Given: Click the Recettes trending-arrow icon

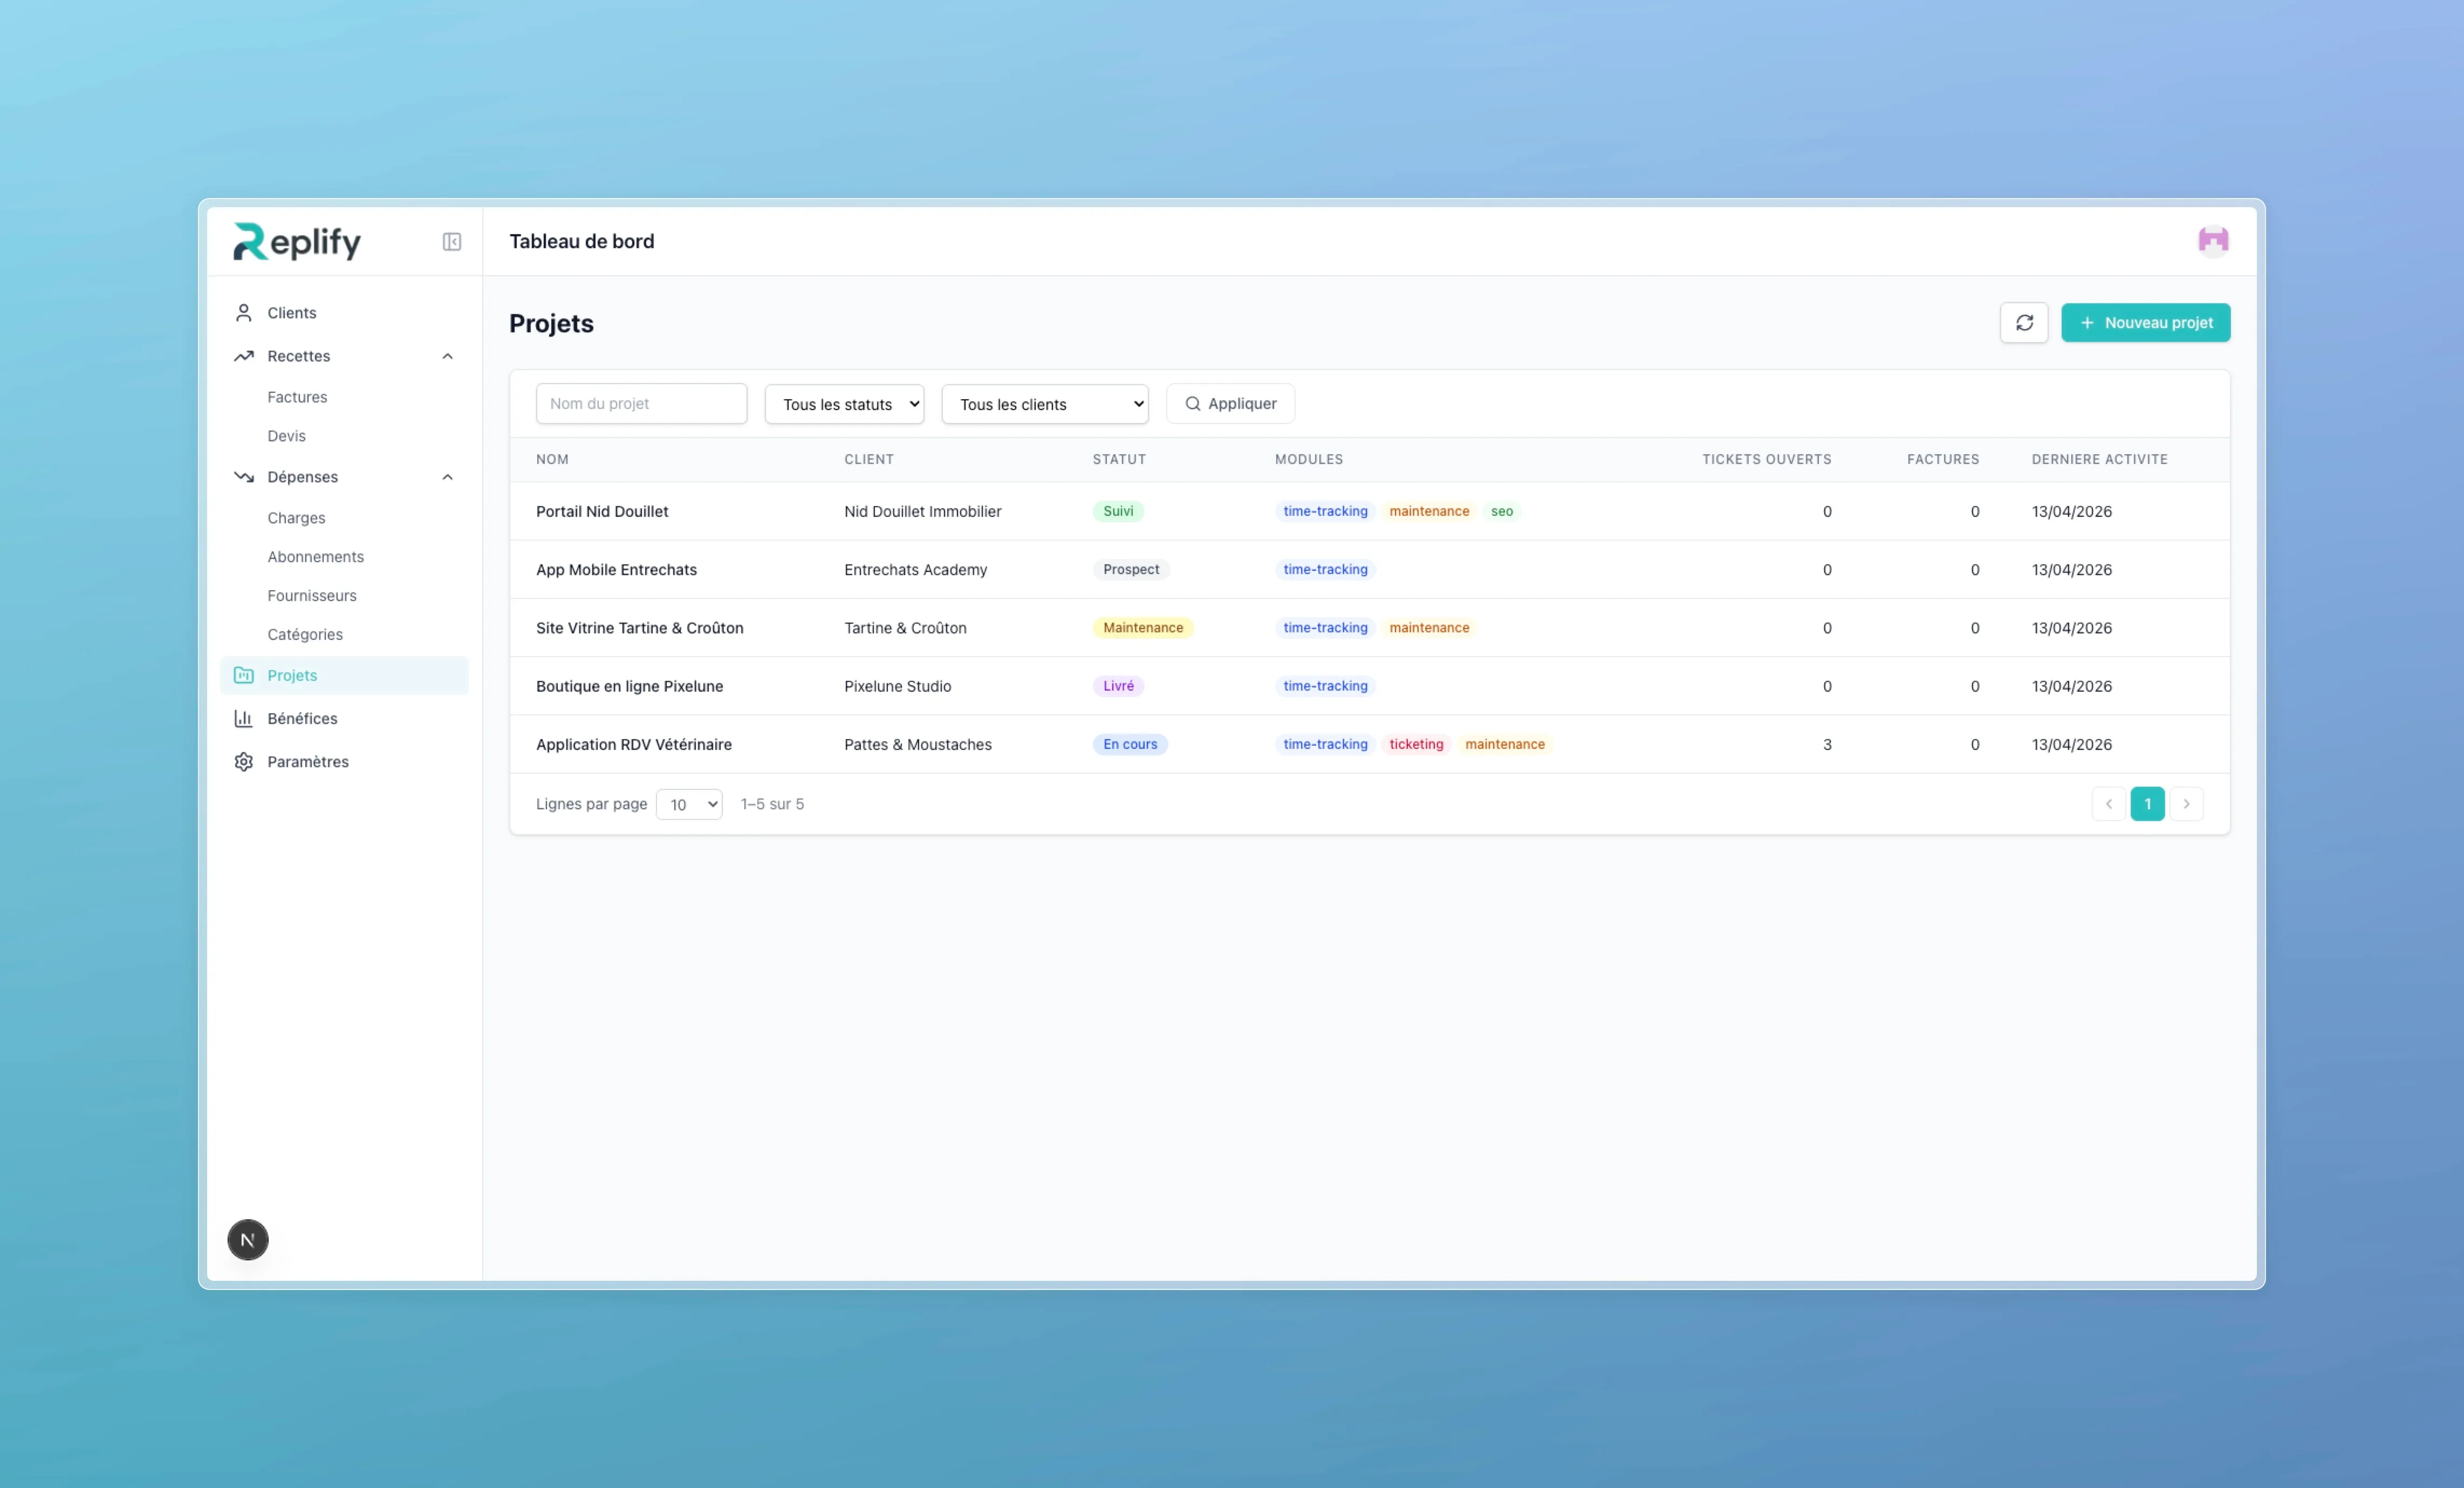Looking at the screenshot, I should tap(244, 356).
